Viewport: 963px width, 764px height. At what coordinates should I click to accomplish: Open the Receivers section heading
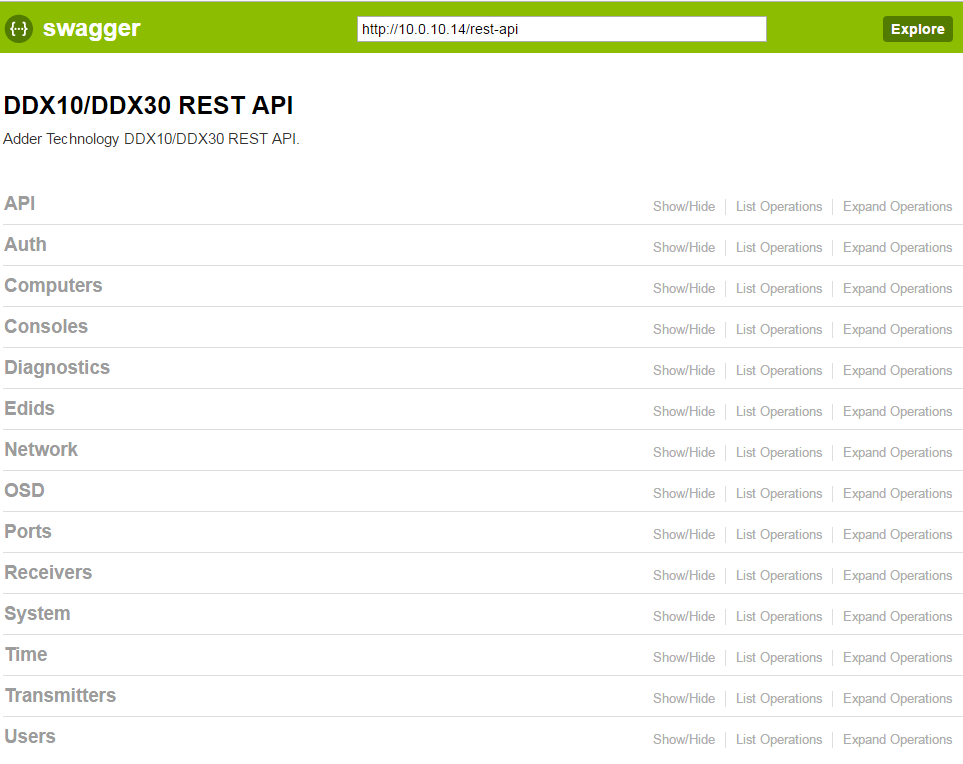pyautogui.click(x=48, y=573)
